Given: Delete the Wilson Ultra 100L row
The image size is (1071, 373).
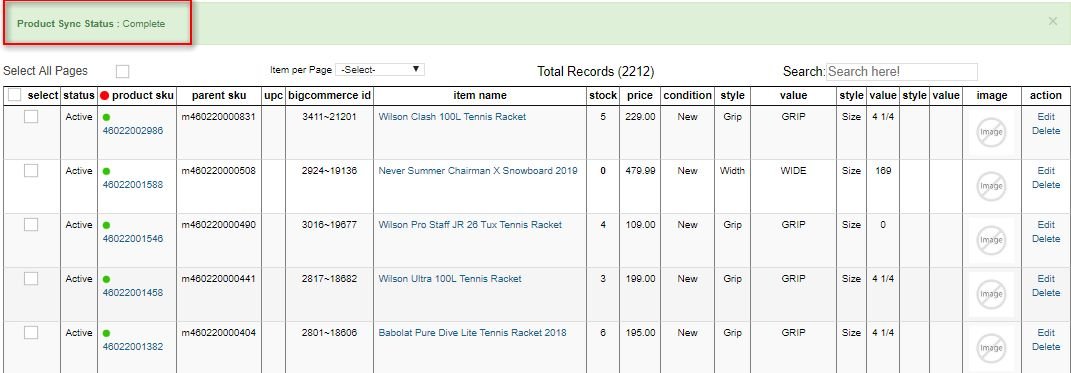Looking at the screenshot, I should click(1046, 292).
